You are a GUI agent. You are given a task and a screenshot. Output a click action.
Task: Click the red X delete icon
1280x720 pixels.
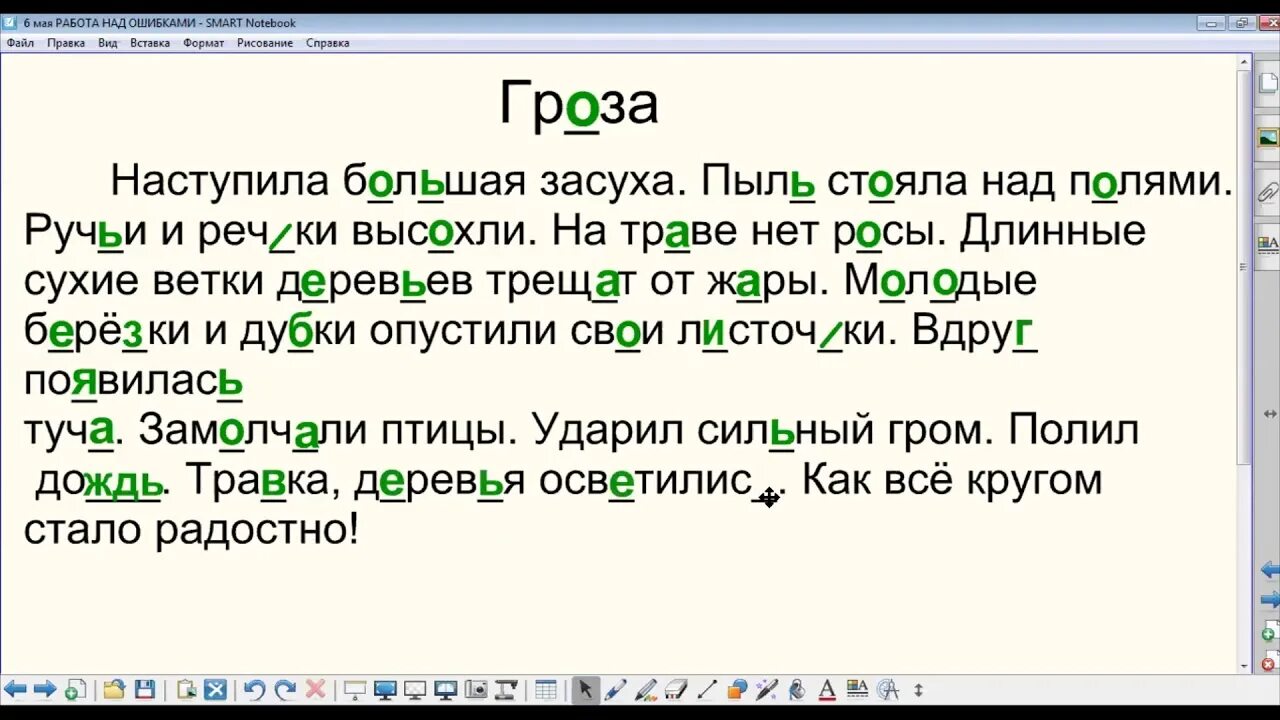(315, 689)
